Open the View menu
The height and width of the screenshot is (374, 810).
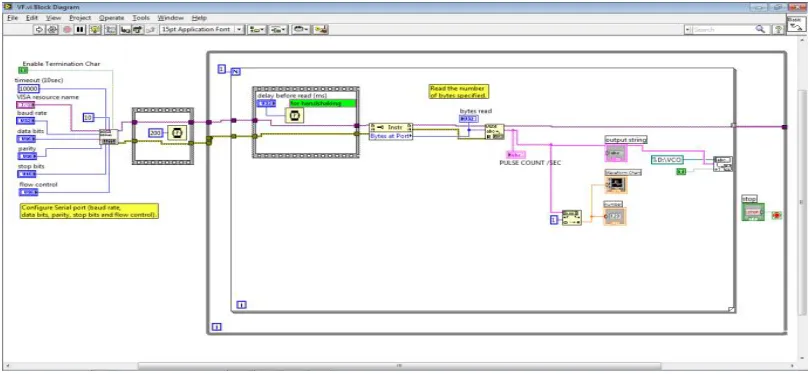pos(53,18)
